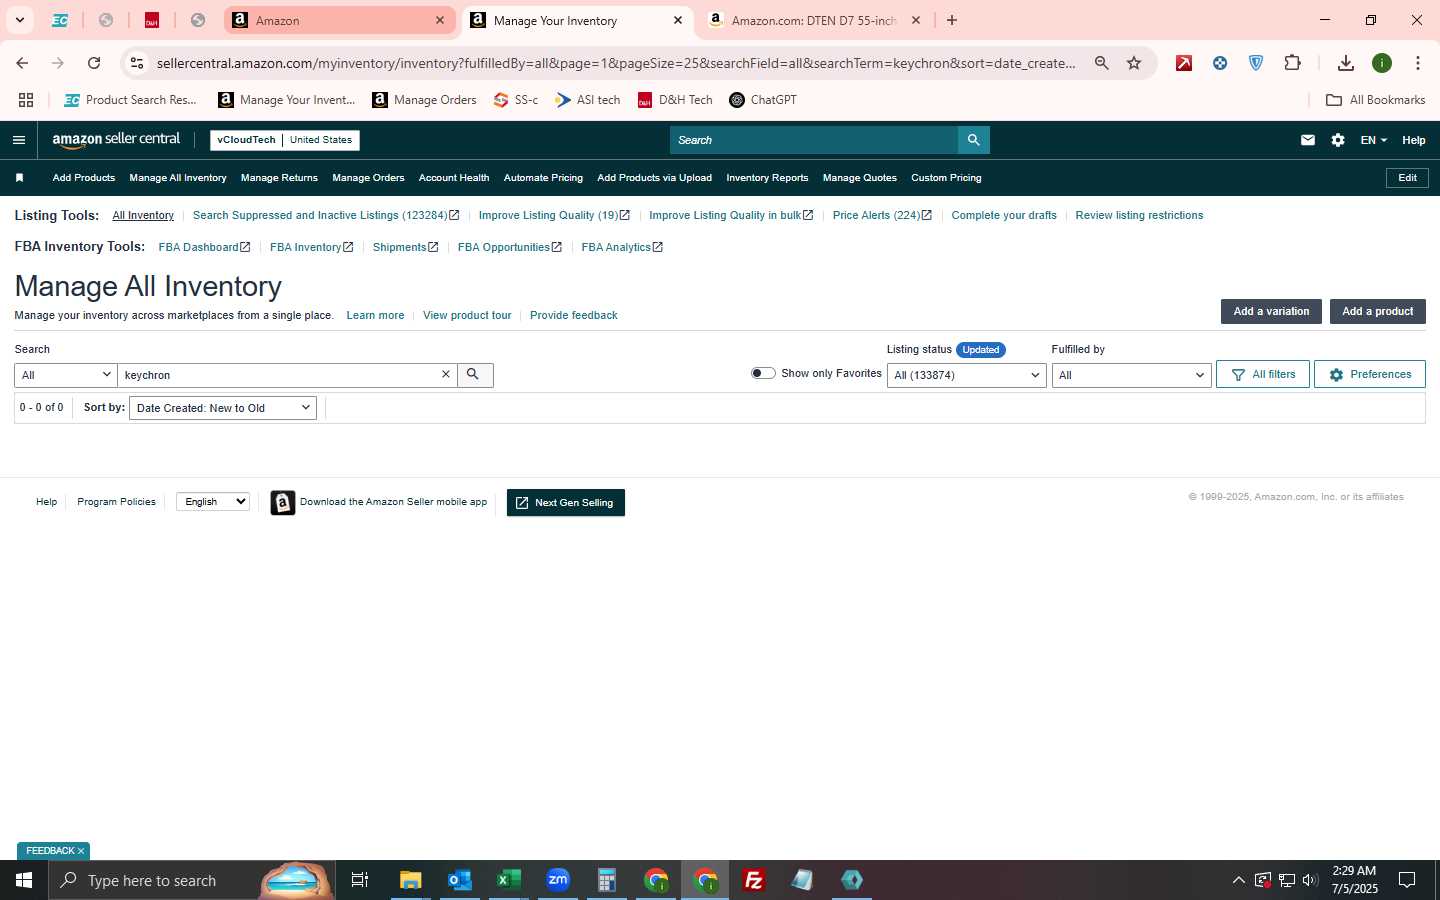Open a new browser tab
This screenshot has height=900, width=1440.
[x=952, y=20]
